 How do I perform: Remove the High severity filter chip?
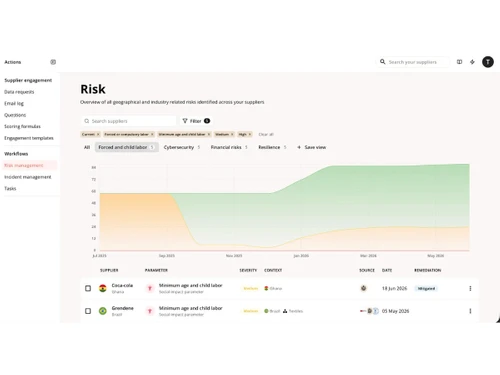pyautogui.click(x=250, y=134)
